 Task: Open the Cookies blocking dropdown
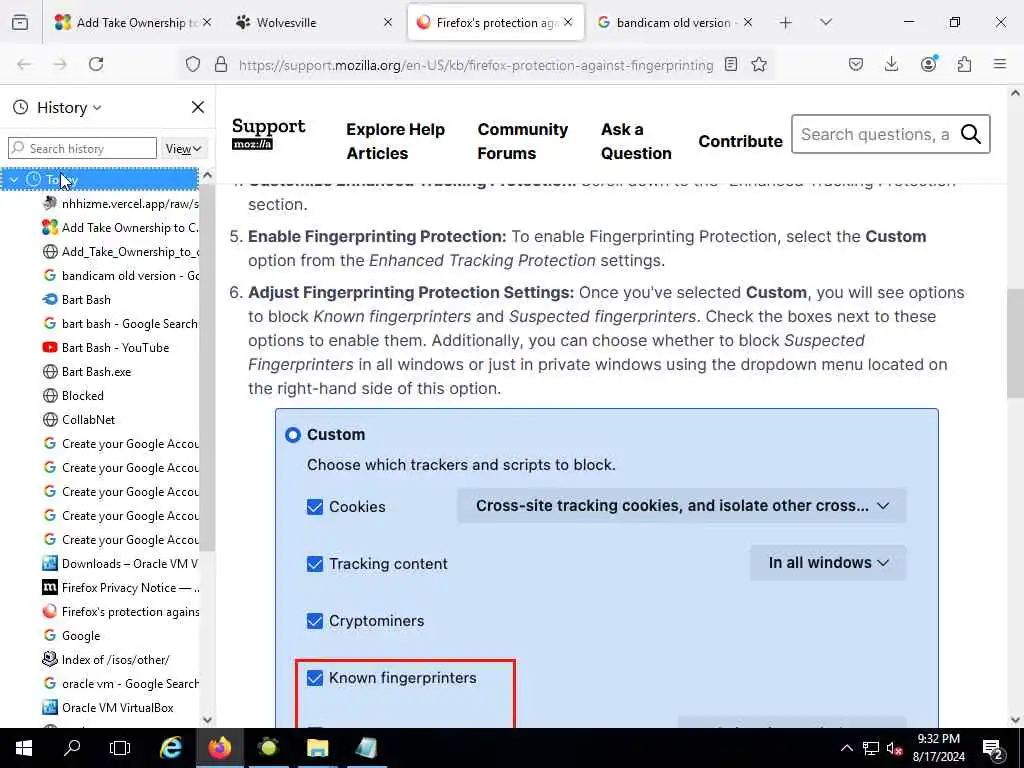(682, 506)
